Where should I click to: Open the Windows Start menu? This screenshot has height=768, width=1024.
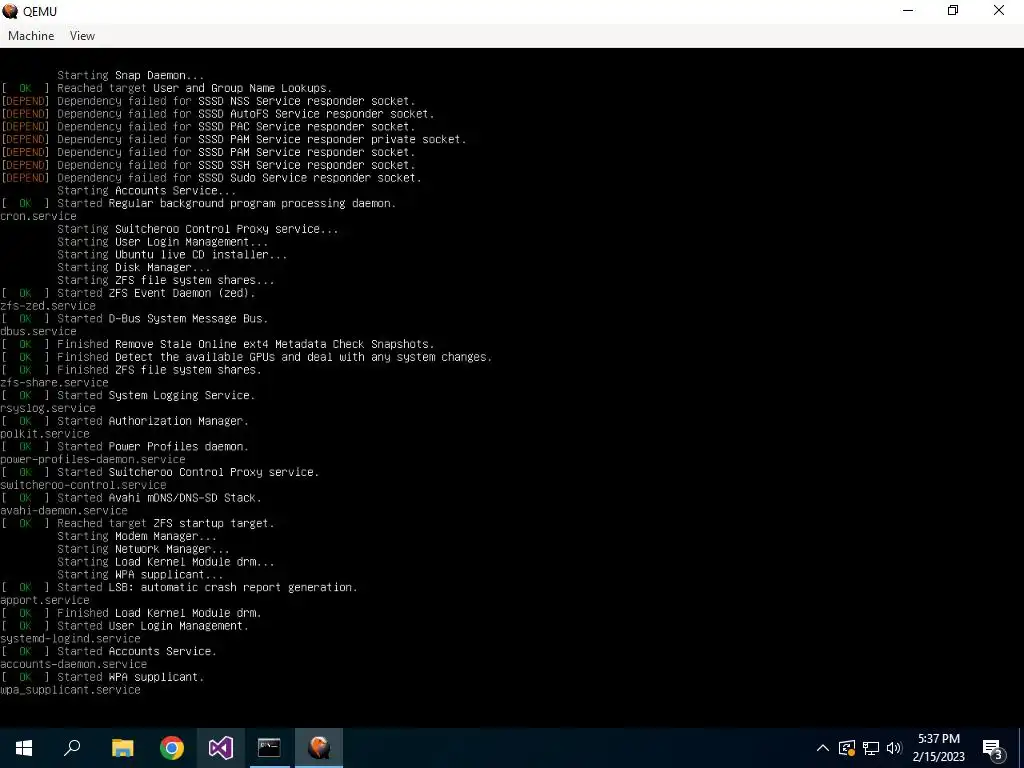(24, 748)
